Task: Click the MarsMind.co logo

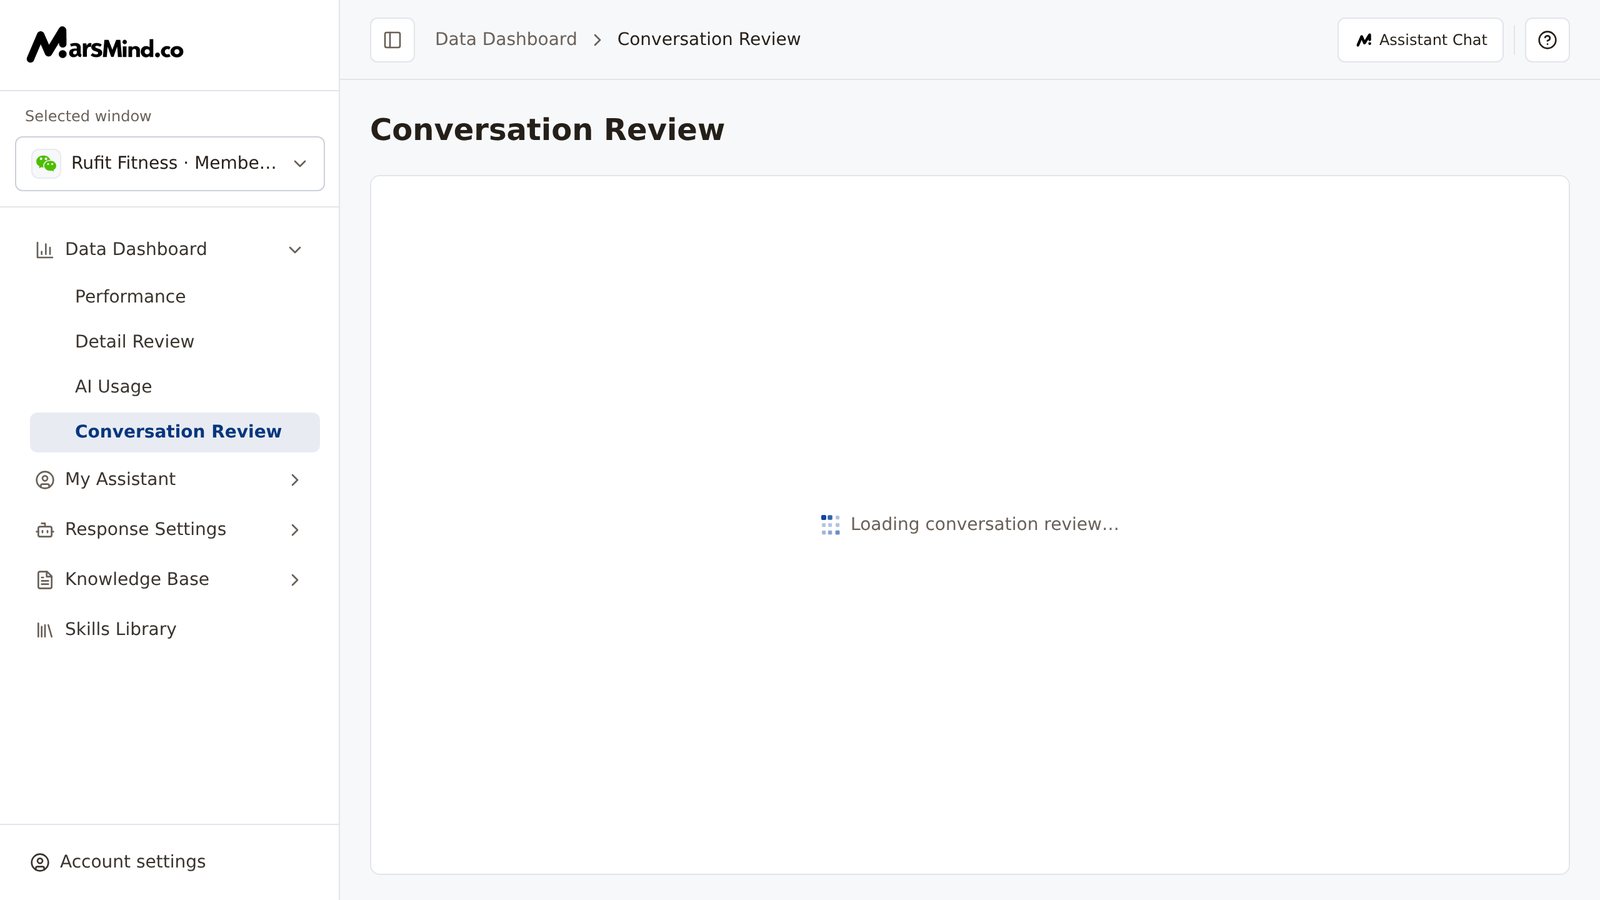Action: tap(105, 45)
